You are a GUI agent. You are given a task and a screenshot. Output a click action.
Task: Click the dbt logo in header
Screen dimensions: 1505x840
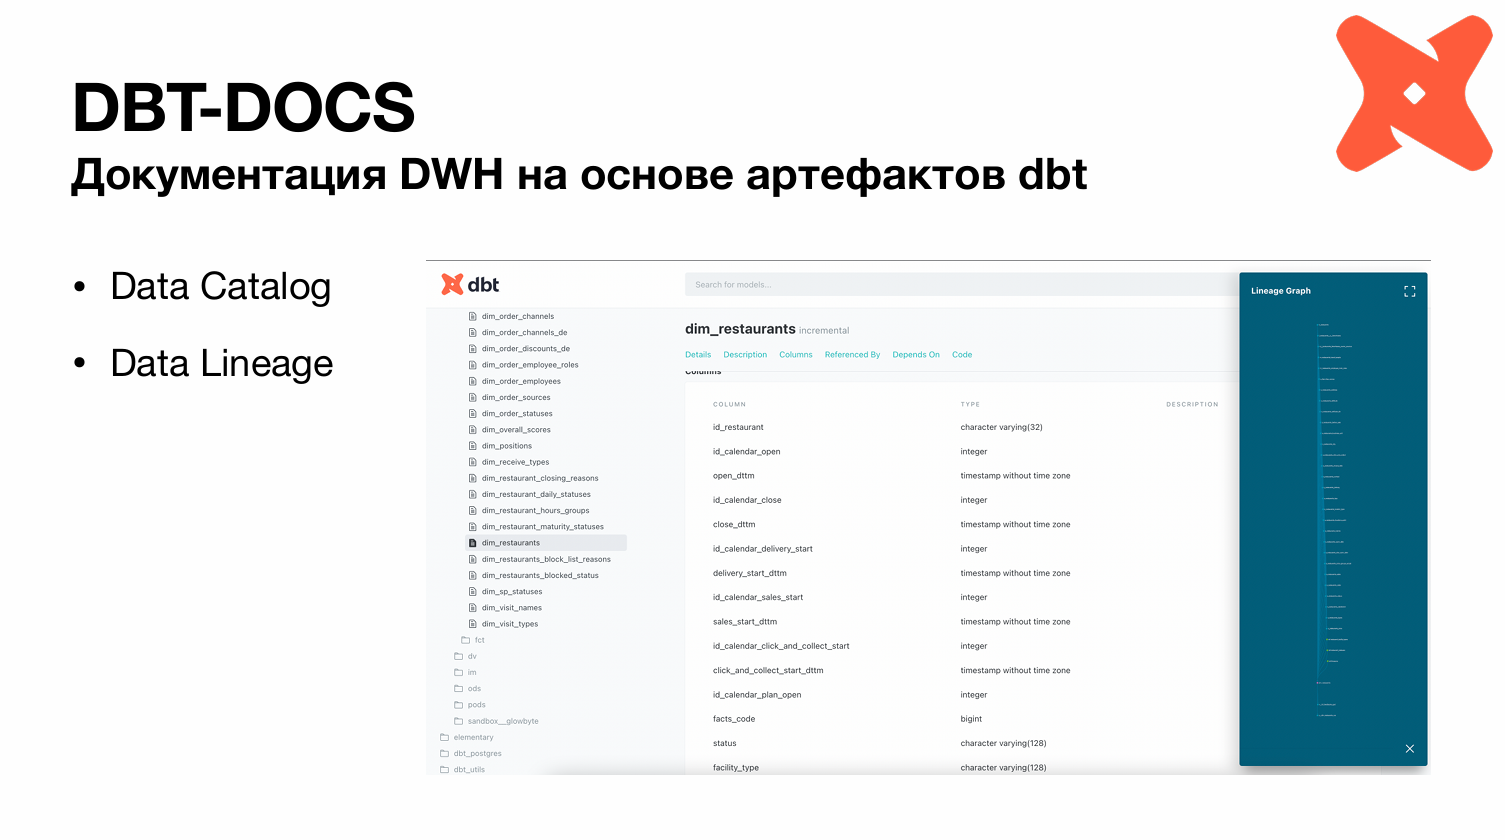pos(470,285)
